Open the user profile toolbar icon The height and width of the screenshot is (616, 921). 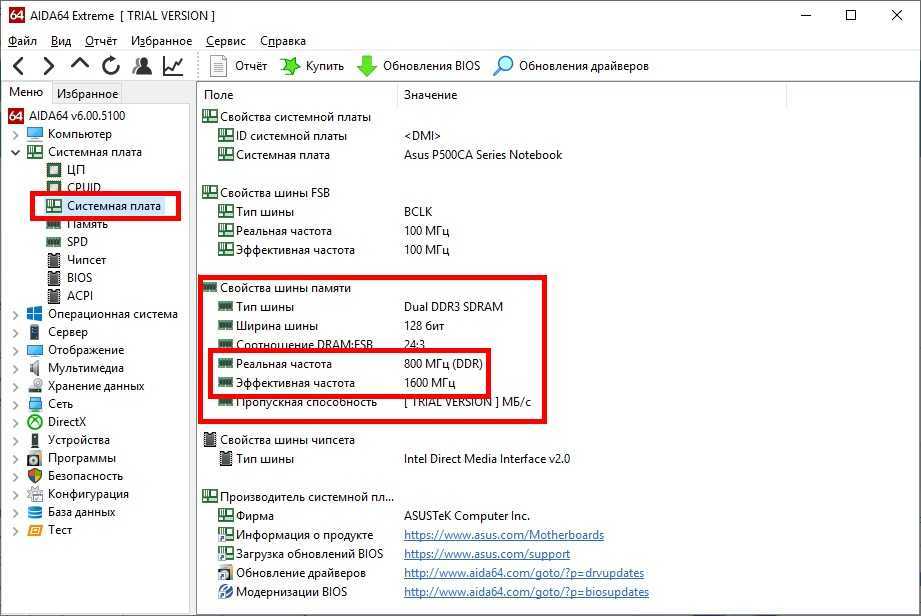[x=142, y=66]
